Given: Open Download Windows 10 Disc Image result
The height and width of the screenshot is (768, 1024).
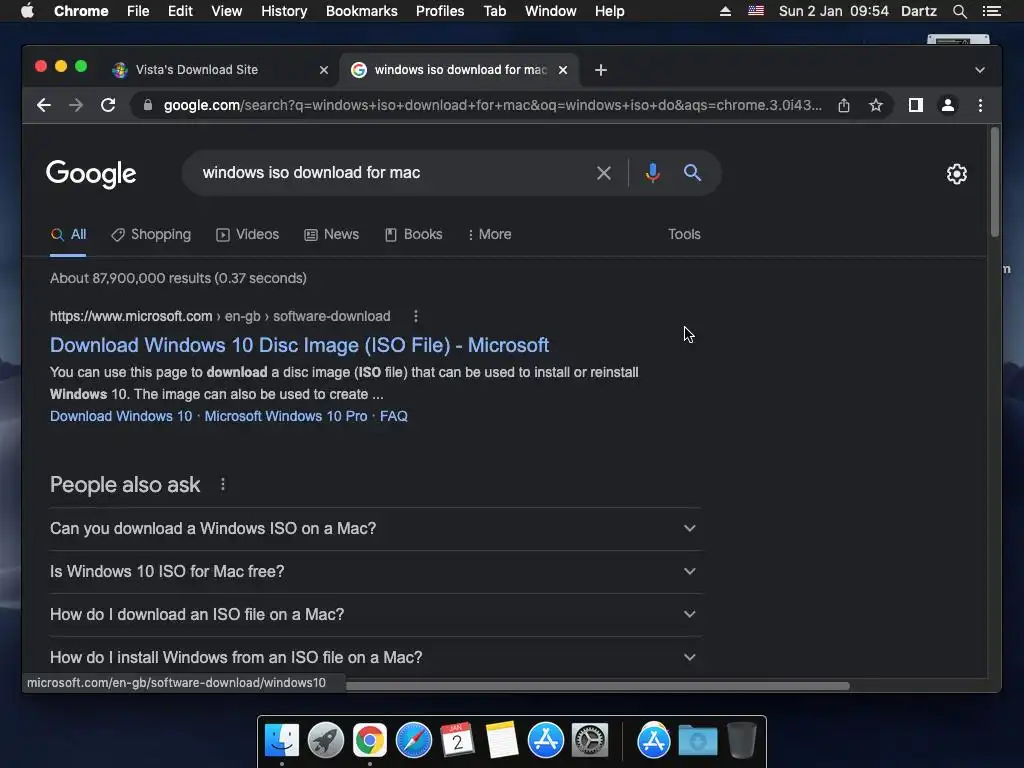Looking at the screenshot, I should click(299, 345).
